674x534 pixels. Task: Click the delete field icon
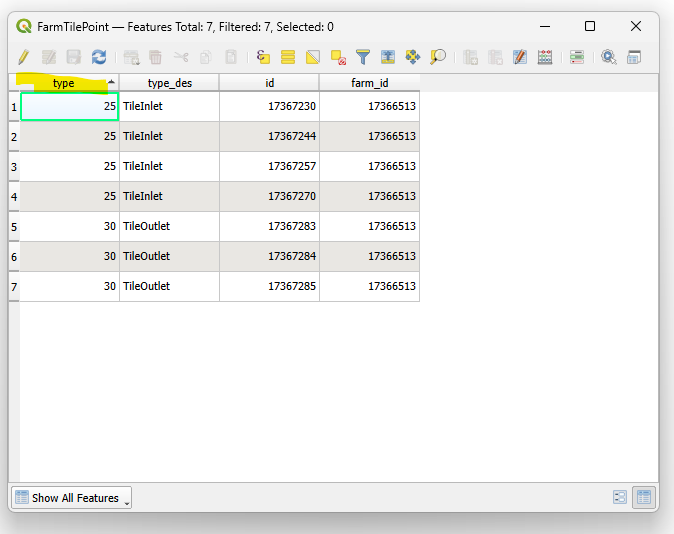(495, 57)
